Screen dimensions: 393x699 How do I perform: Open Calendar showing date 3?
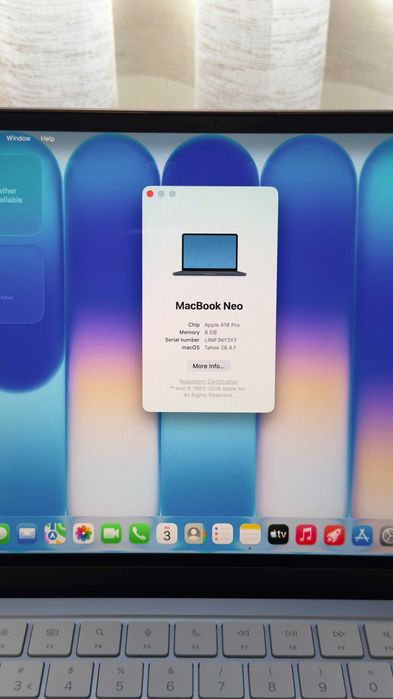point(167,534)
